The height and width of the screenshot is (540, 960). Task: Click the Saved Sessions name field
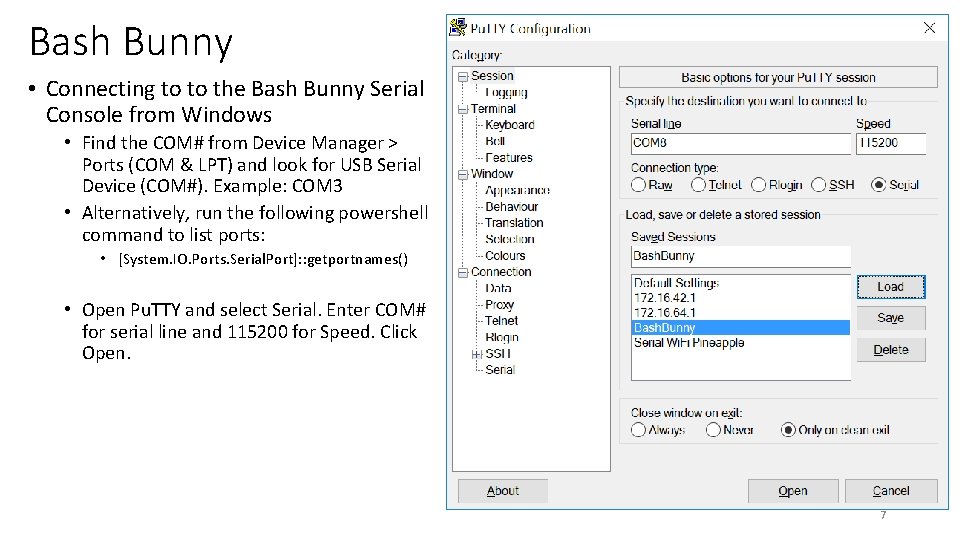741,257
